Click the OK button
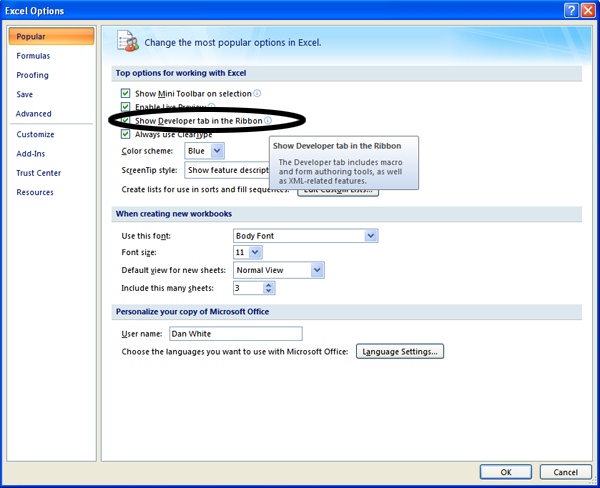600x488 pixels. click(x=505, y=472)
